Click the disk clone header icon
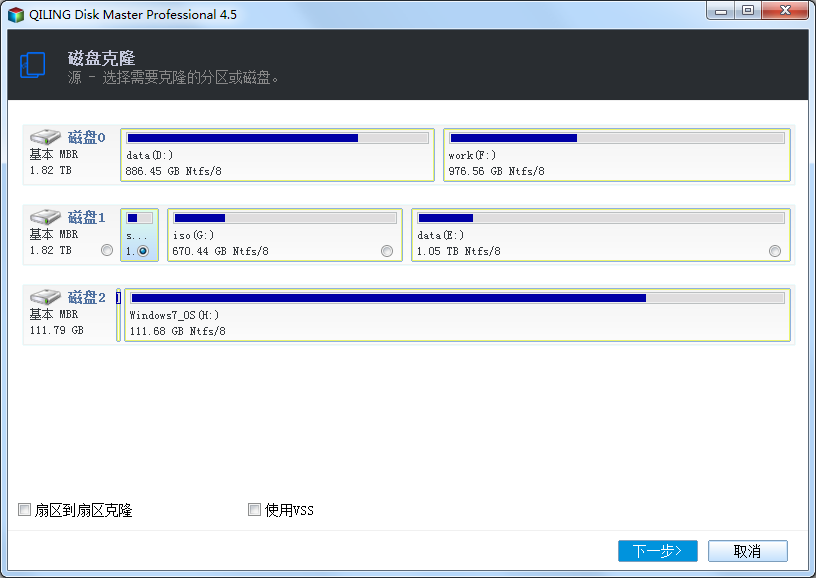 pos(32,66)
